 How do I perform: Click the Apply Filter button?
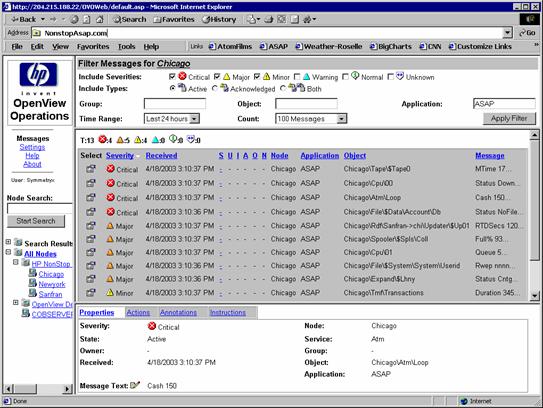pos(509,118)
